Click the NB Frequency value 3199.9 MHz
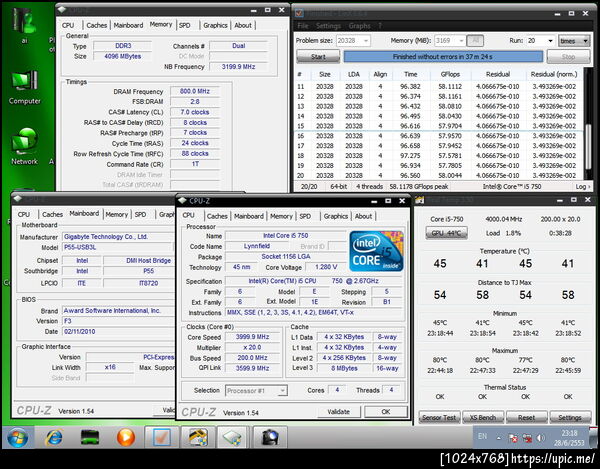 (x=238, y=67)
